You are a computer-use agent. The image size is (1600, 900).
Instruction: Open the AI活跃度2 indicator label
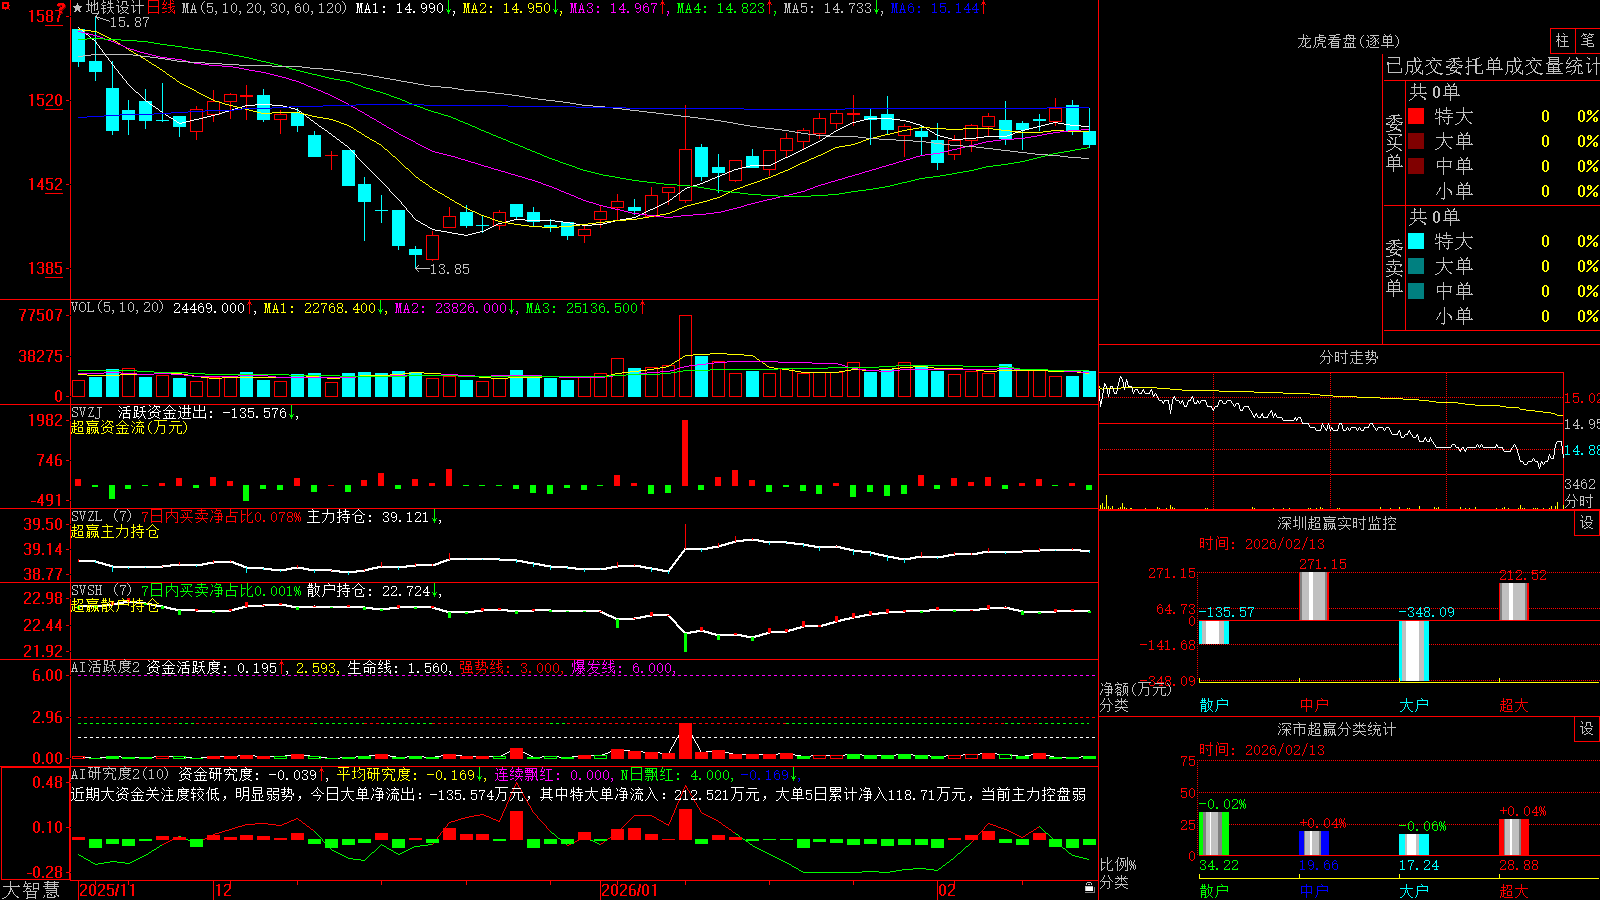[x=106, y=667]
